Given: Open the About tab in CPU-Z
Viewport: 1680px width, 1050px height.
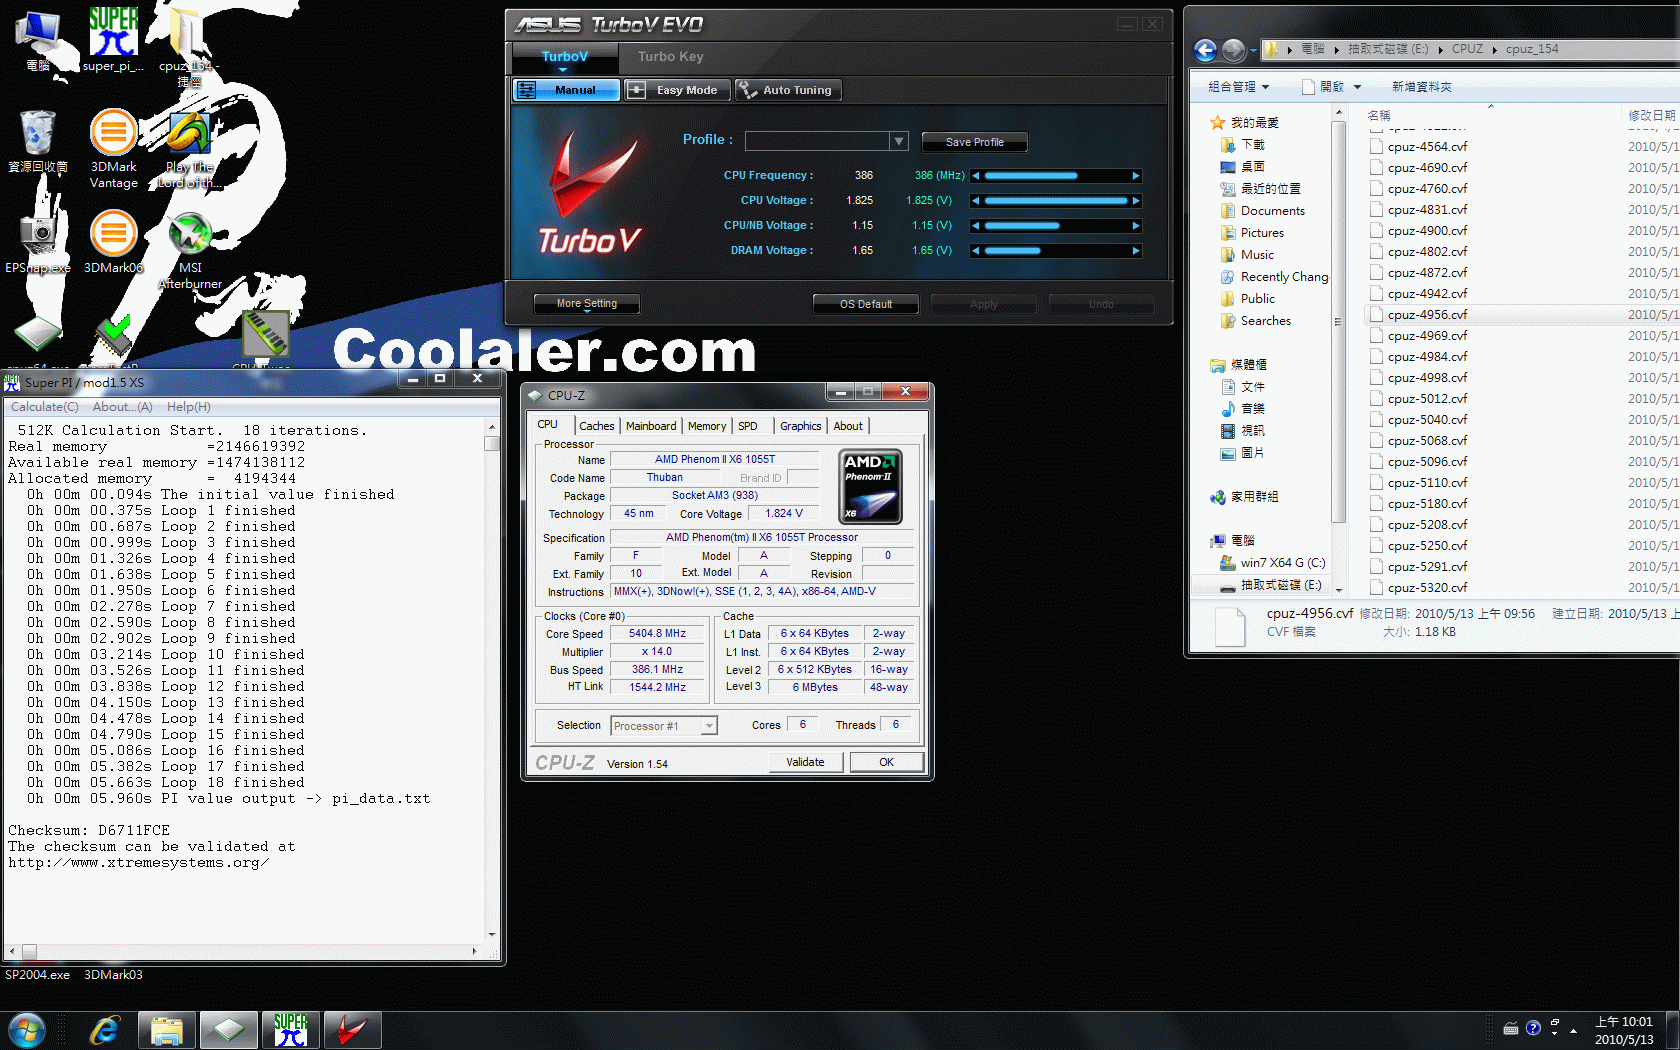Looking at the screenshot, I should (x=848, y=426).
